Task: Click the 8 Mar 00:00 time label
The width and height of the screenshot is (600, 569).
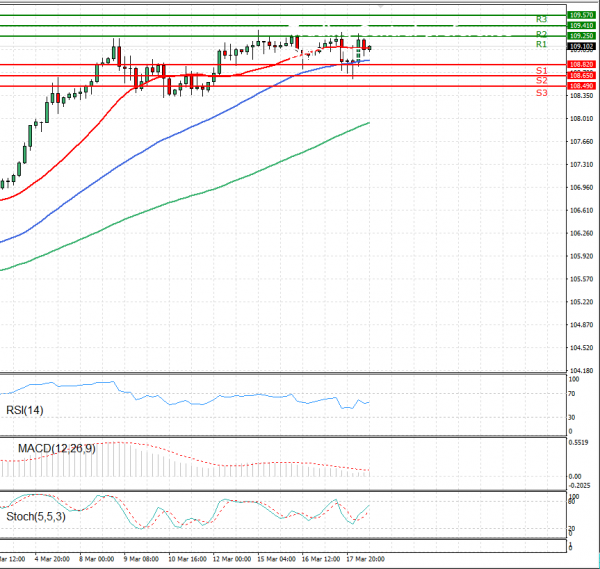Action: click(96, 559)
